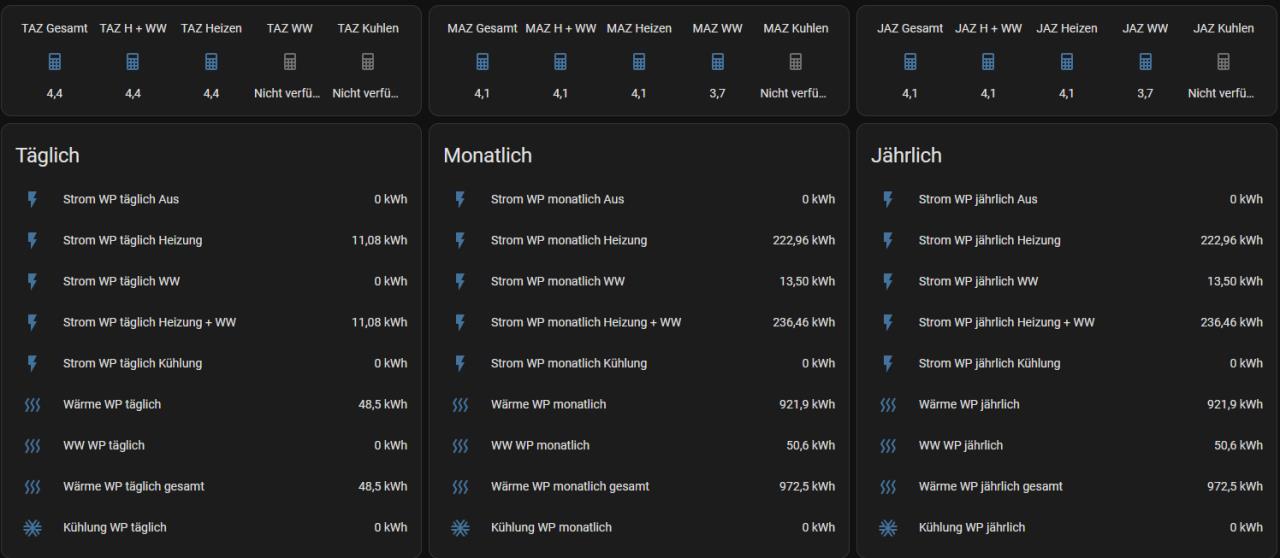This screenshot has height=558, width=1280.
Task: Click the snowflake icon beside Kühlung WP jährlich
Action: [x=888, y=527]
